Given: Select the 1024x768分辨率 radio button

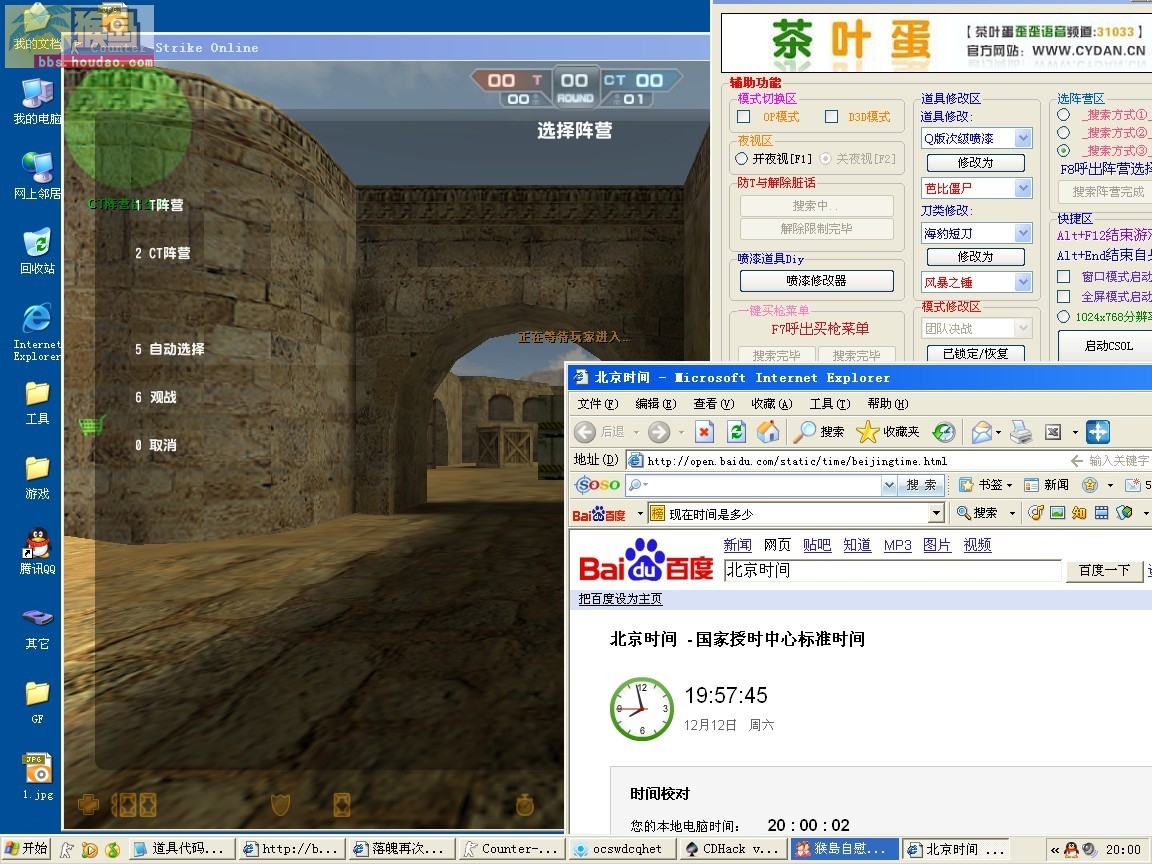Looking at the screenshot, I should (1063, 317).
